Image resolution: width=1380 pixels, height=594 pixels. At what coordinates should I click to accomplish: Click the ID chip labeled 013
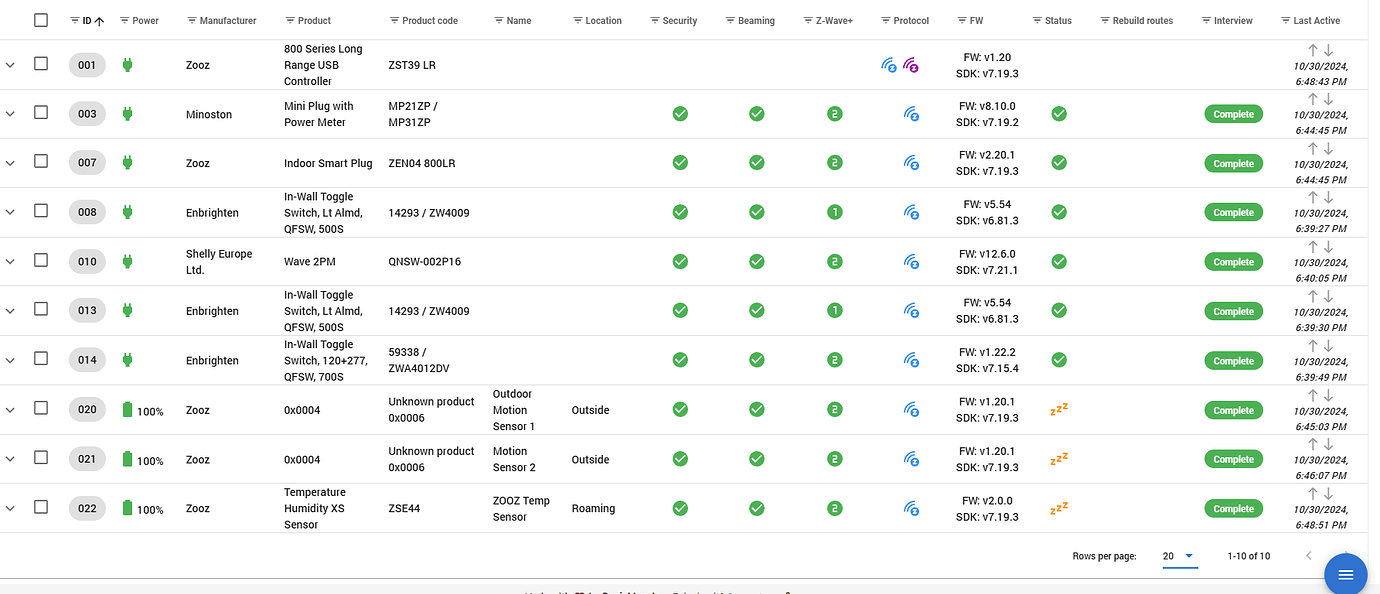(86, 310)
